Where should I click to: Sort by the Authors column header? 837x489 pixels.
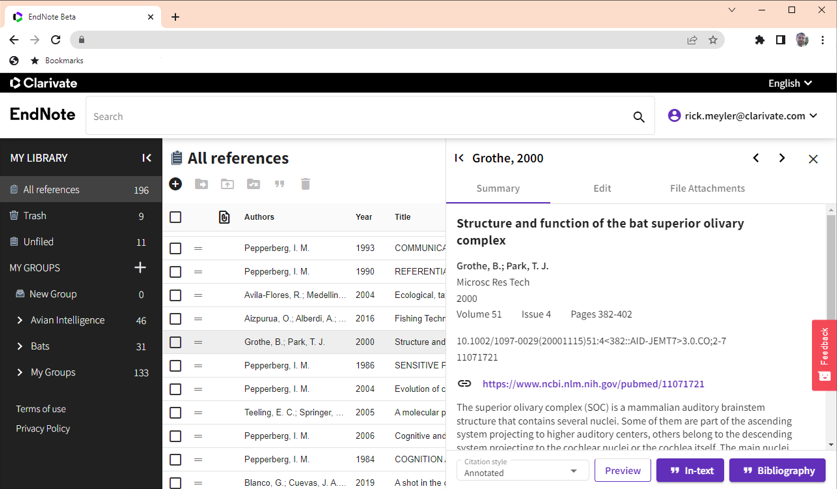tap(259, 217)
